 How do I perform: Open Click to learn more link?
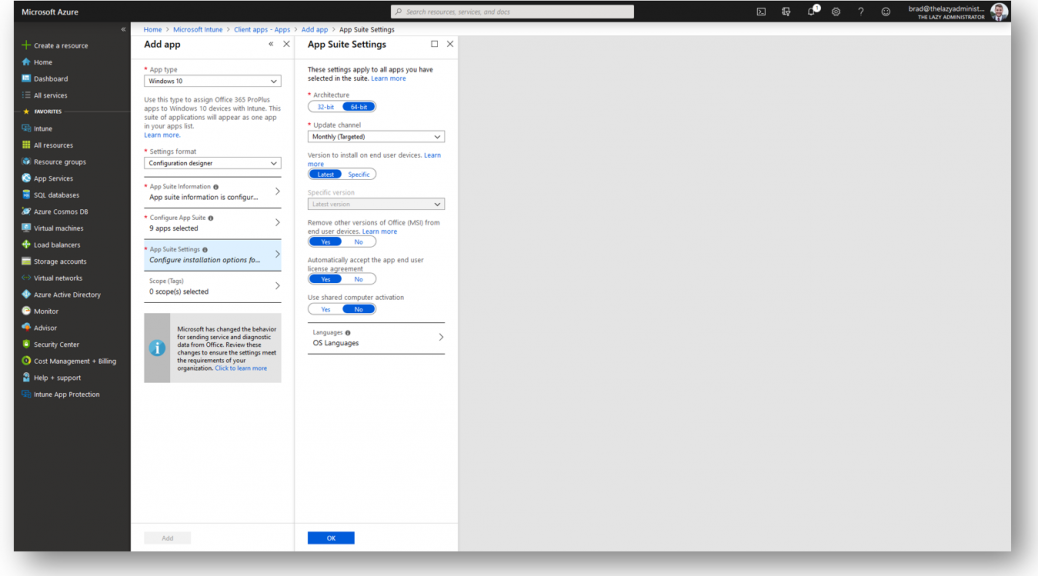[x=241, y=368]
